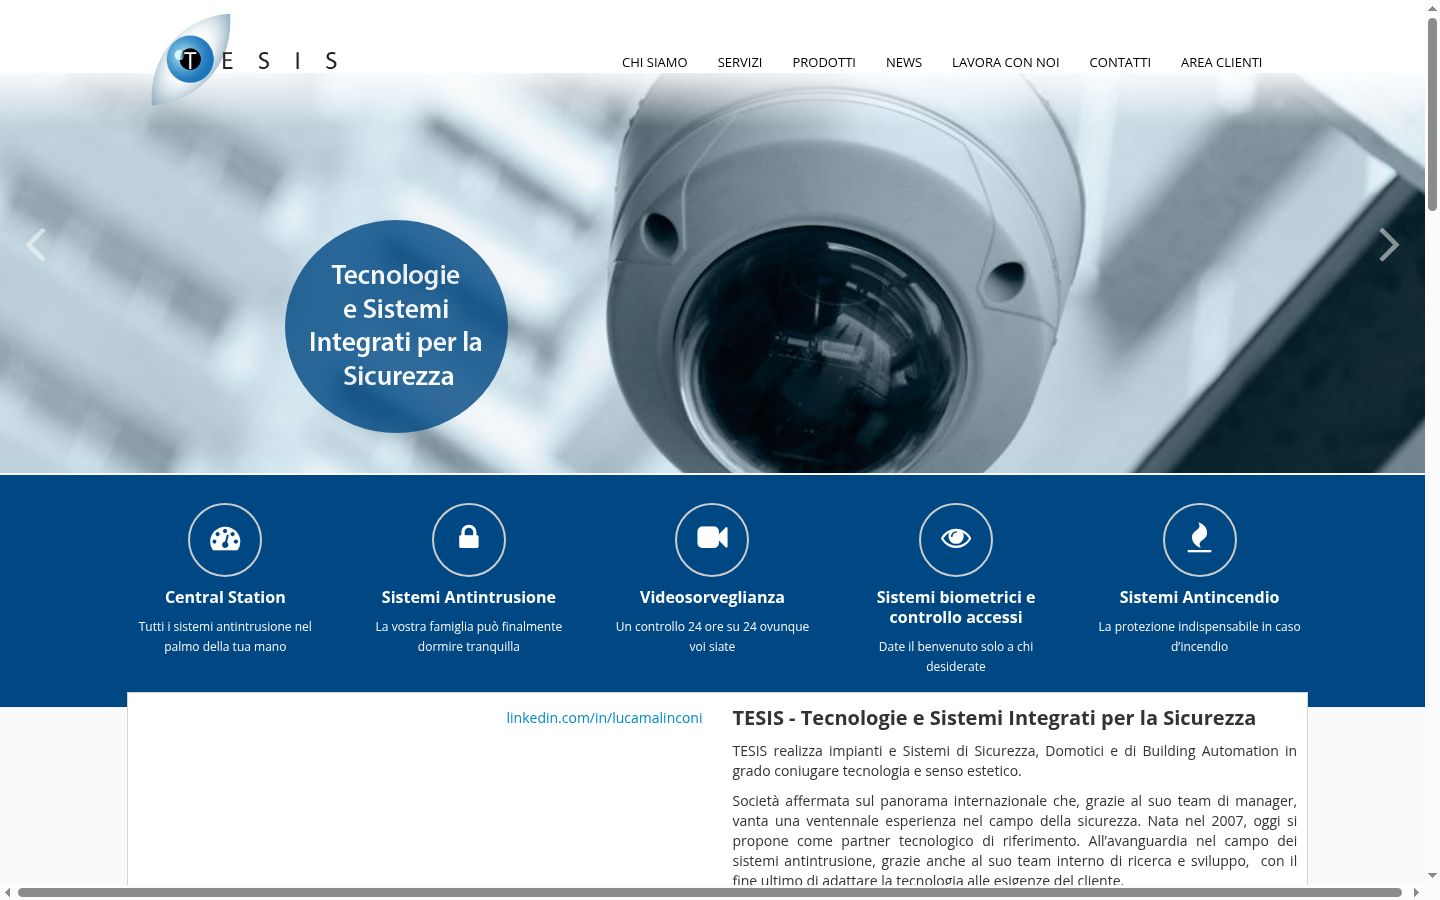Click the horizontal scrollbar thumb

[x=710, y=892]
